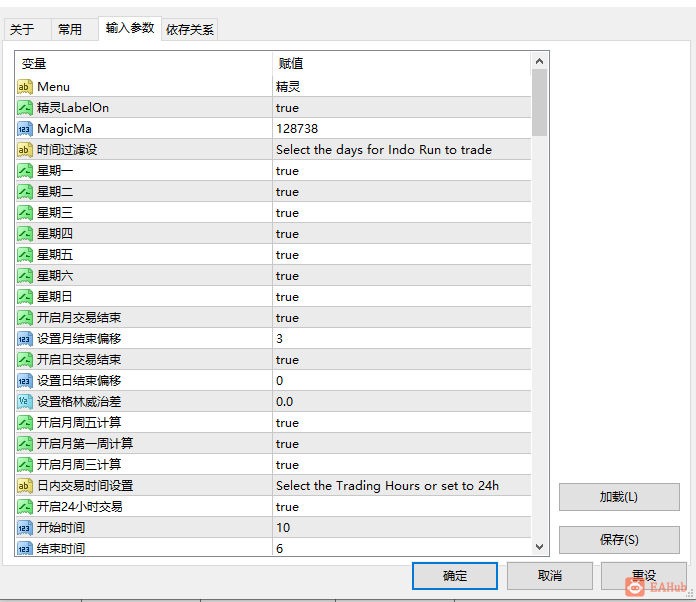Click the 加载(L) button
The width and height of the screenshot is (696, 602).
click(x=619, y=497)
